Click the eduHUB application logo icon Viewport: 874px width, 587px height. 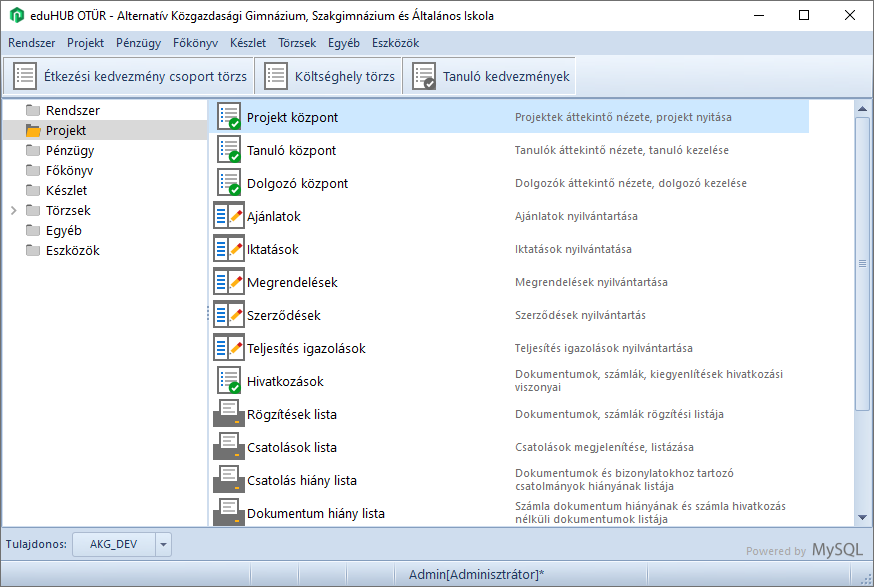click(x=17, y=16)
